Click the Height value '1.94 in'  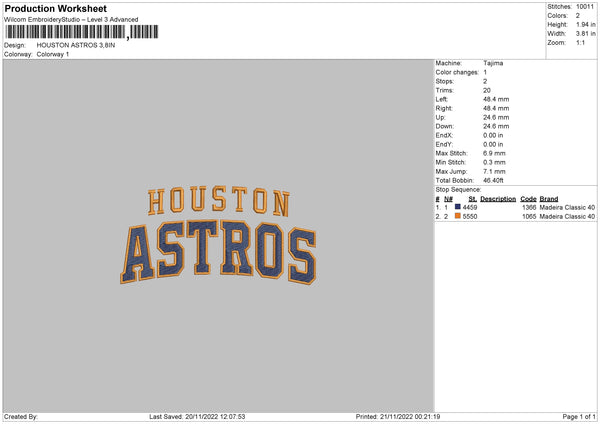pos(586,24)
